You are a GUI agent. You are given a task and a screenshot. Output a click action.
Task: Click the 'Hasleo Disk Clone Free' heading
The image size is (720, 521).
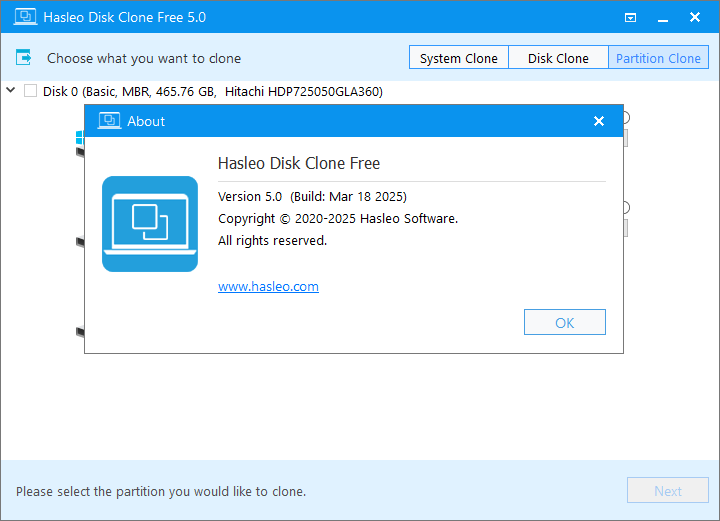pyautogui.click(x=299, y=163)
